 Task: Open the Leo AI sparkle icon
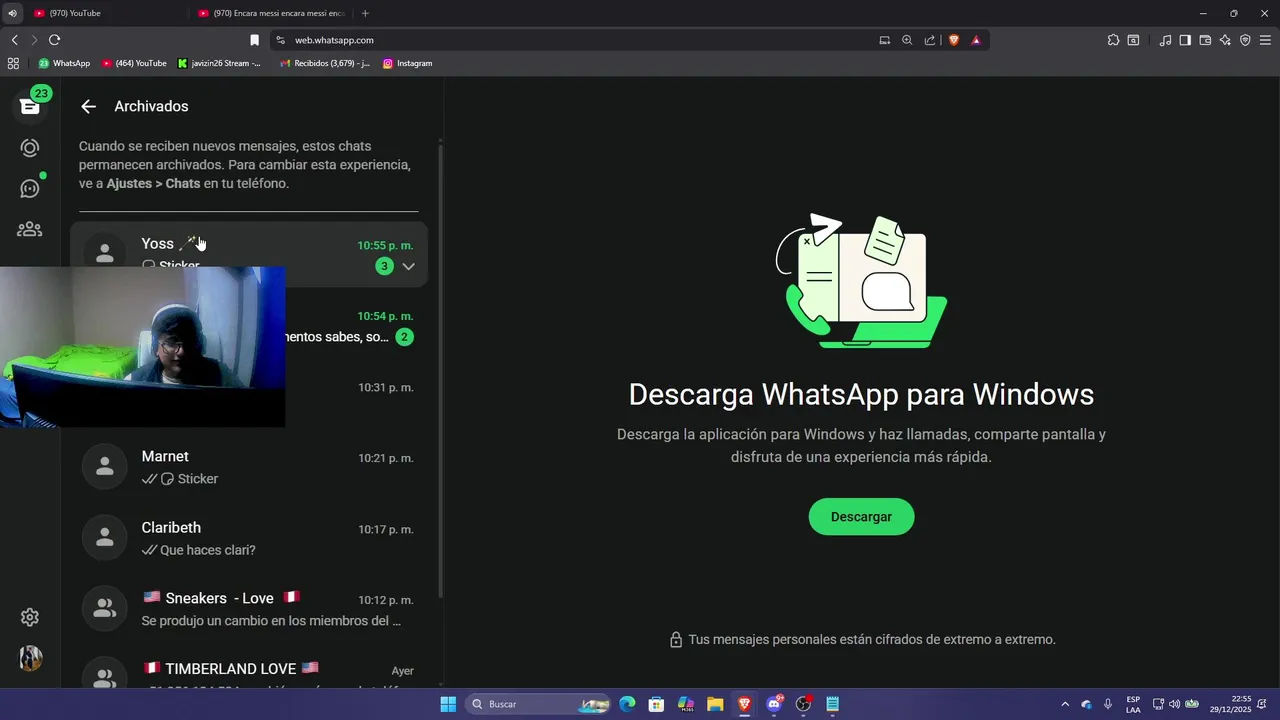click(x=1225, y=40)
